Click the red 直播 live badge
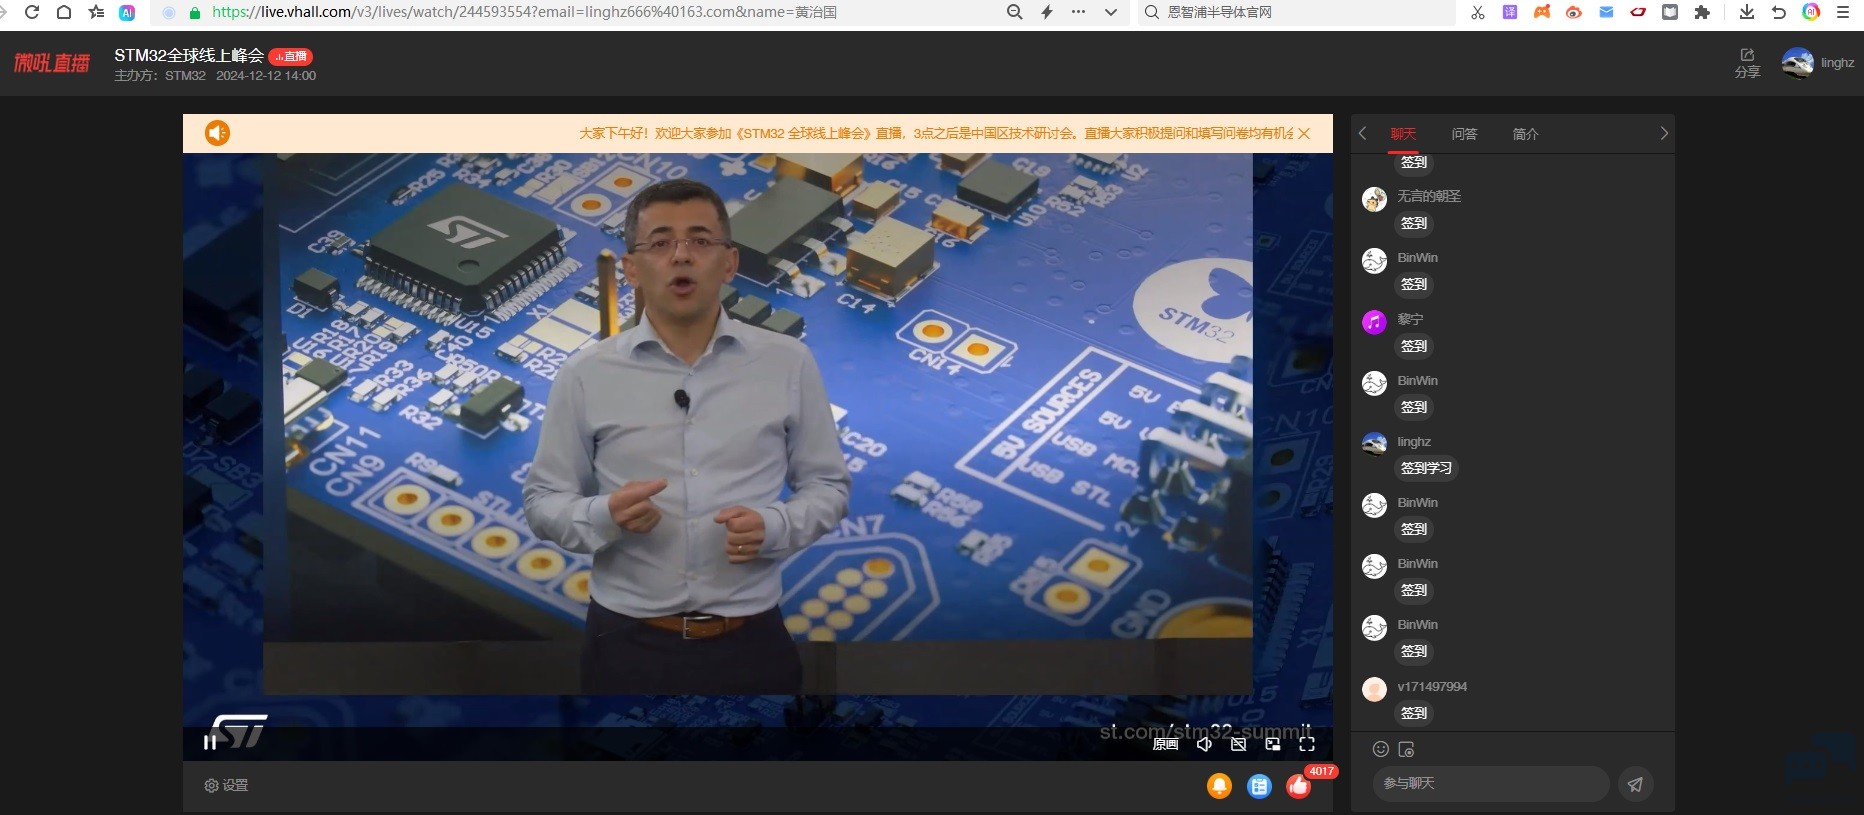 (x=291, y=57)
